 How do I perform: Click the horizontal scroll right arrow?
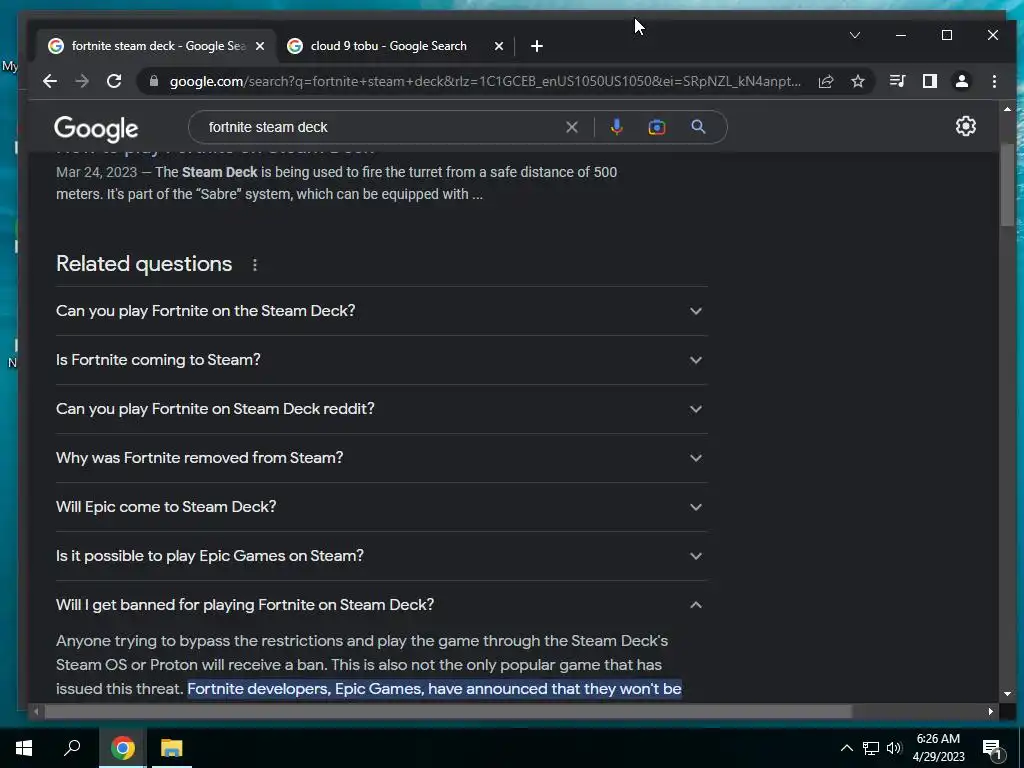(991, 711)
